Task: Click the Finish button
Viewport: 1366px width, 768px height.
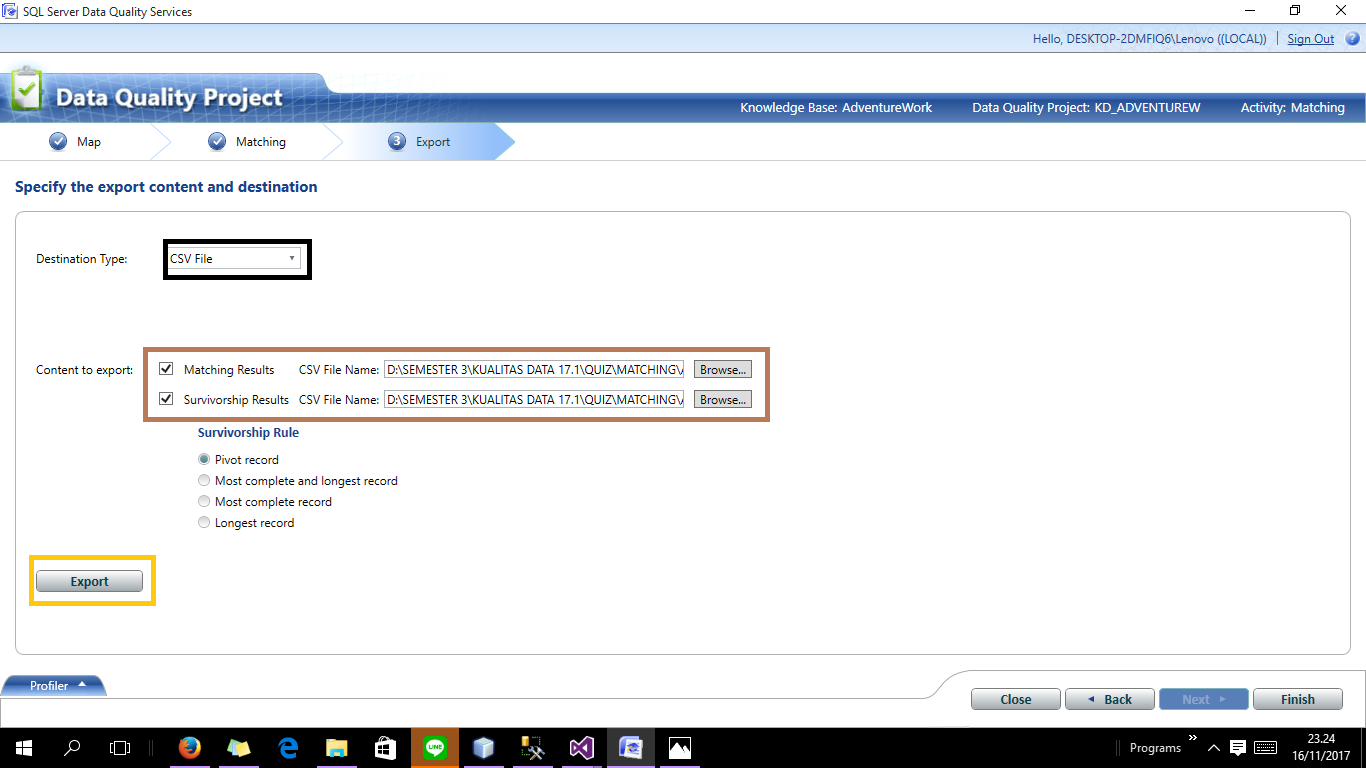Action: pyautogui.click(x=1298, y=699)
